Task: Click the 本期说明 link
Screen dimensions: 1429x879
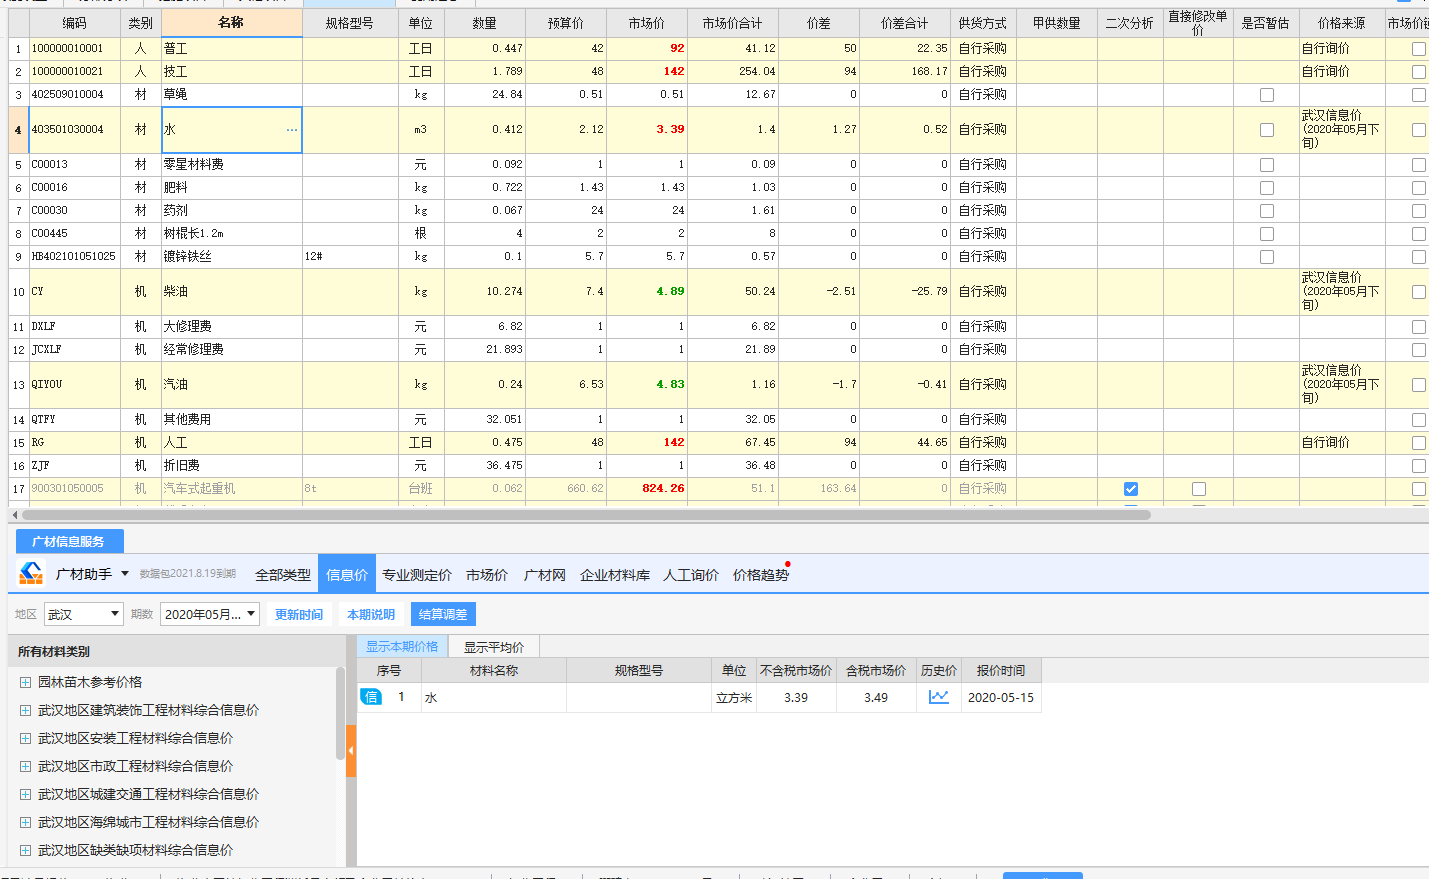Action: pos(371,615)
